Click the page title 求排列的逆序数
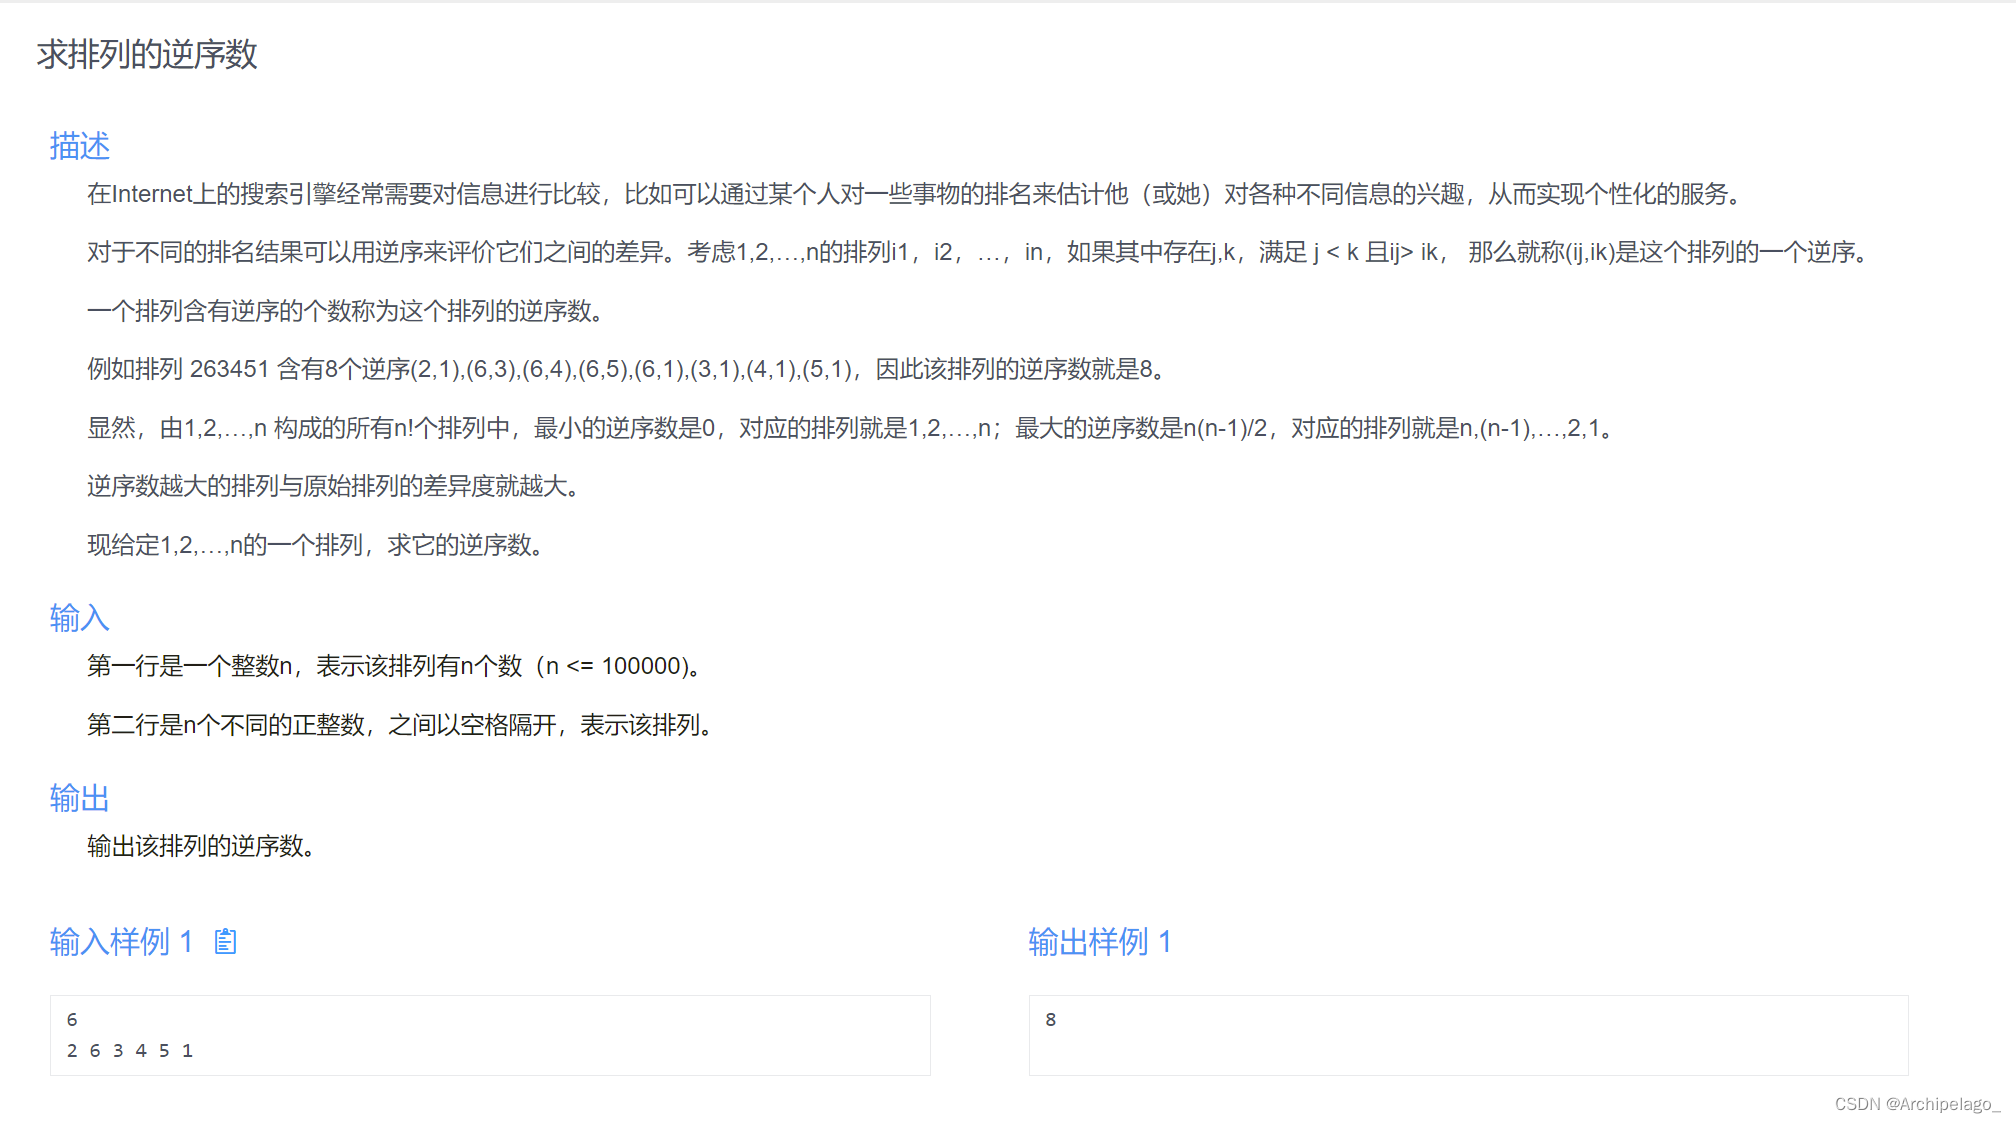This screenshot has height=1123, width=2016. click(x=147, y=54)
